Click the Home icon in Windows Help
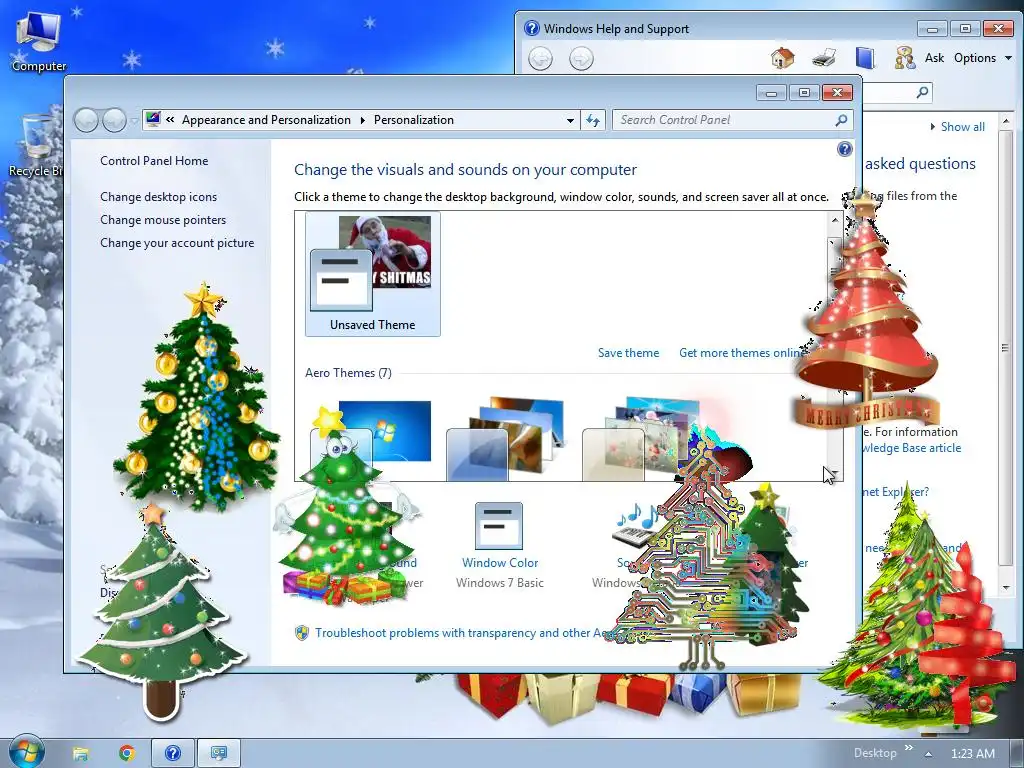 (x=782, y=58)
